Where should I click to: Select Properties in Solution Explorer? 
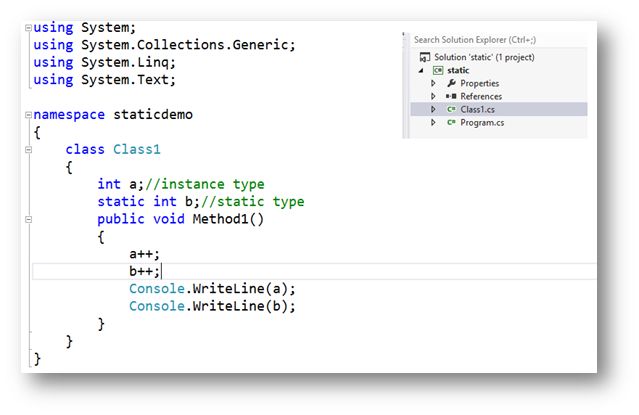tap(480, 84)
